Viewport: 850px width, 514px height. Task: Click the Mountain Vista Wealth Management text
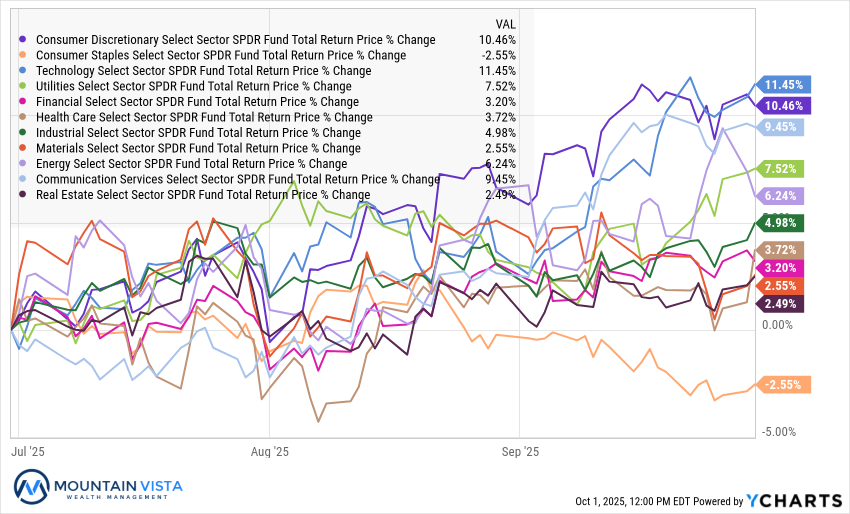click(117, 489)
